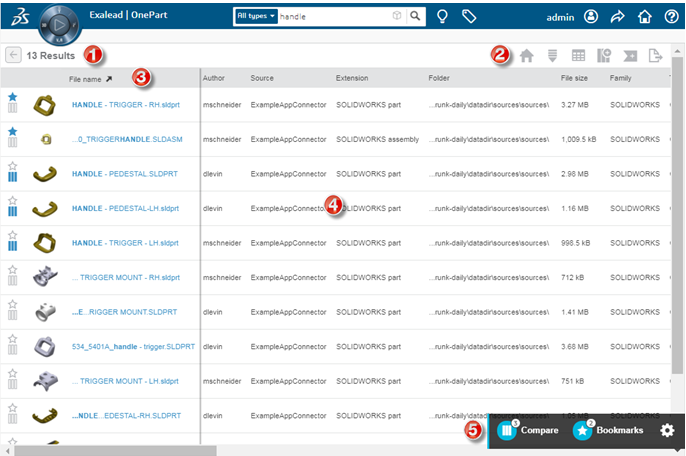Sort by the Source column header
The image size is (686, 456).
tap(262, 78)
